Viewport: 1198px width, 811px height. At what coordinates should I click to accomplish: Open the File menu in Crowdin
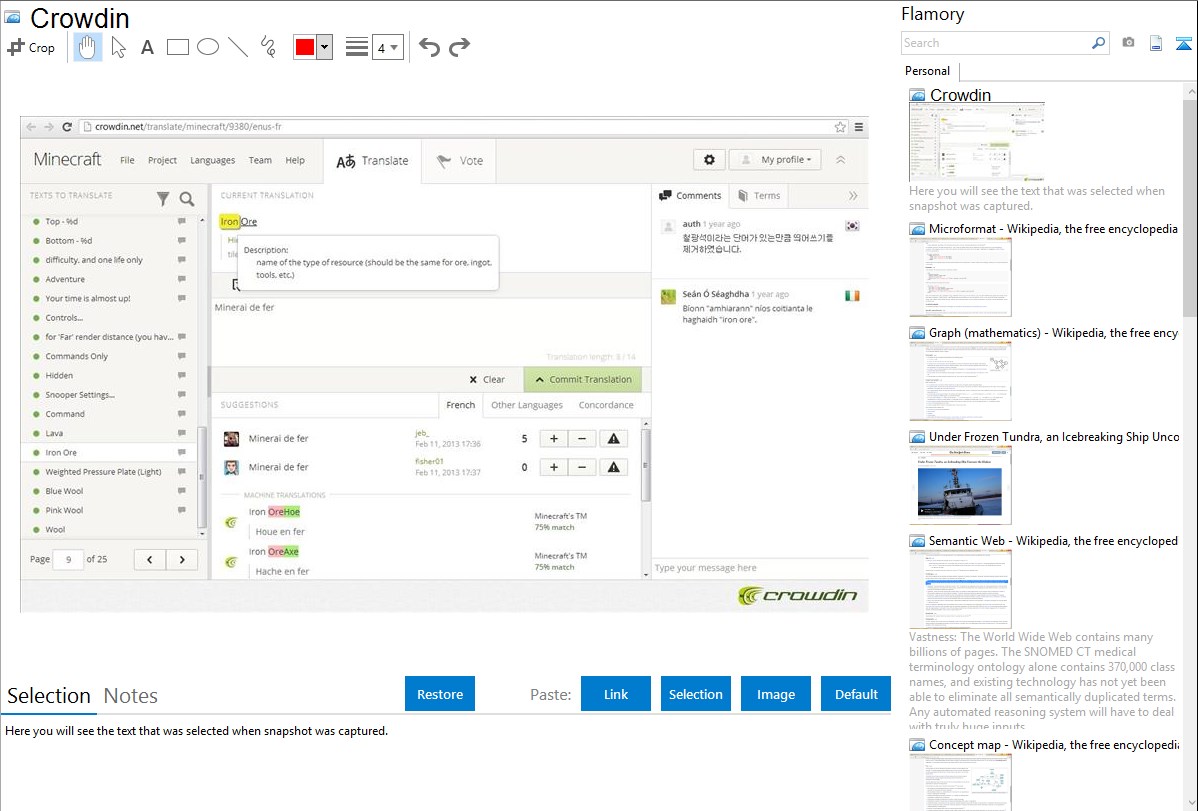click(x=127, y=161)
